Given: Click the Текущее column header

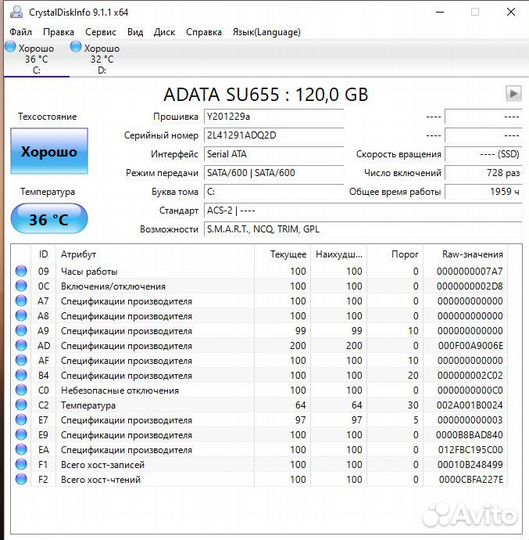Looking at the screenshot, I should click(x=283, y=255).
